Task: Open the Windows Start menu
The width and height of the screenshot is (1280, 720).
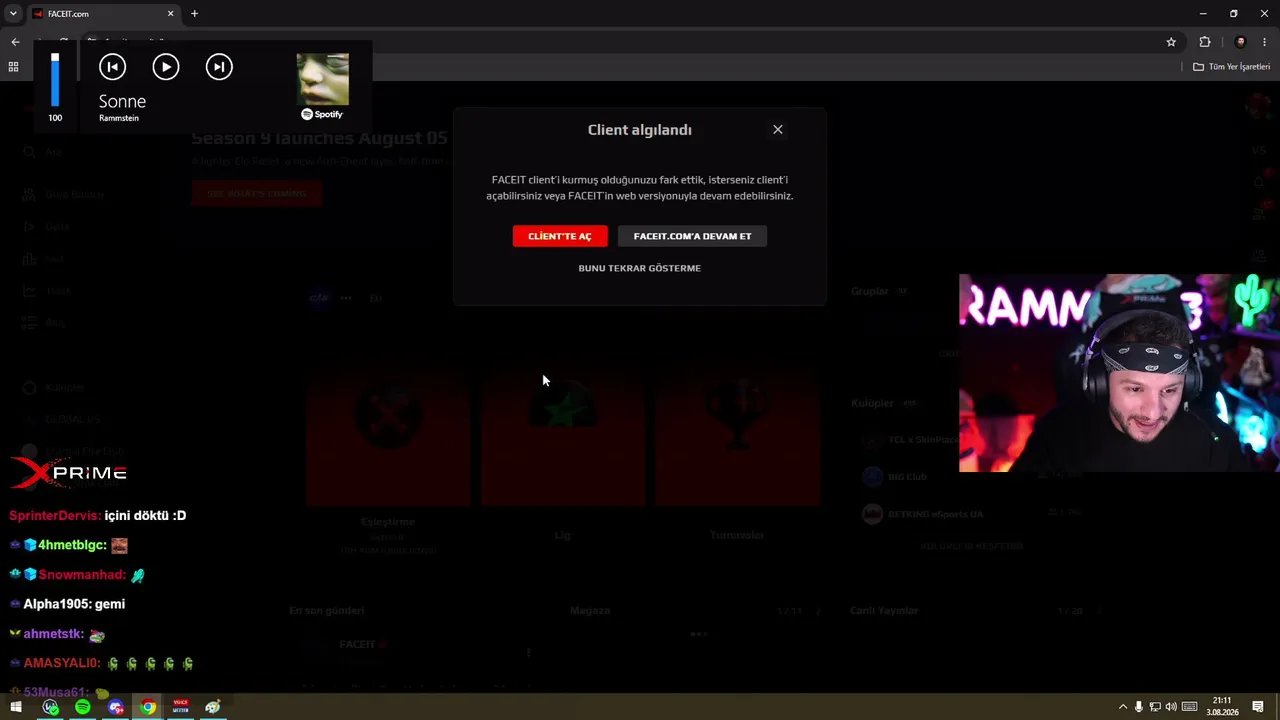Action: pos(16,707)
